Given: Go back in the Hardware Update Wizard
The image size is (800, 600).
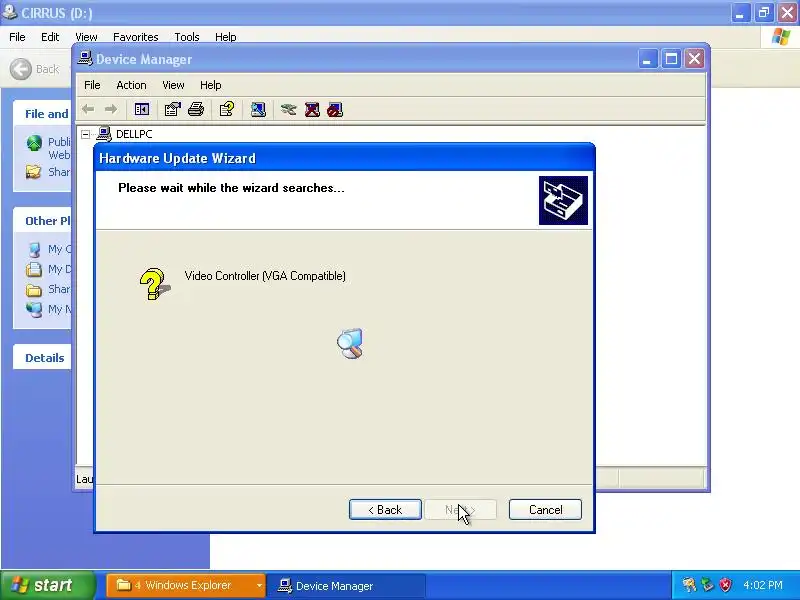Looking at the screenshot, I should pyautogui.click(x=385, y=510).
